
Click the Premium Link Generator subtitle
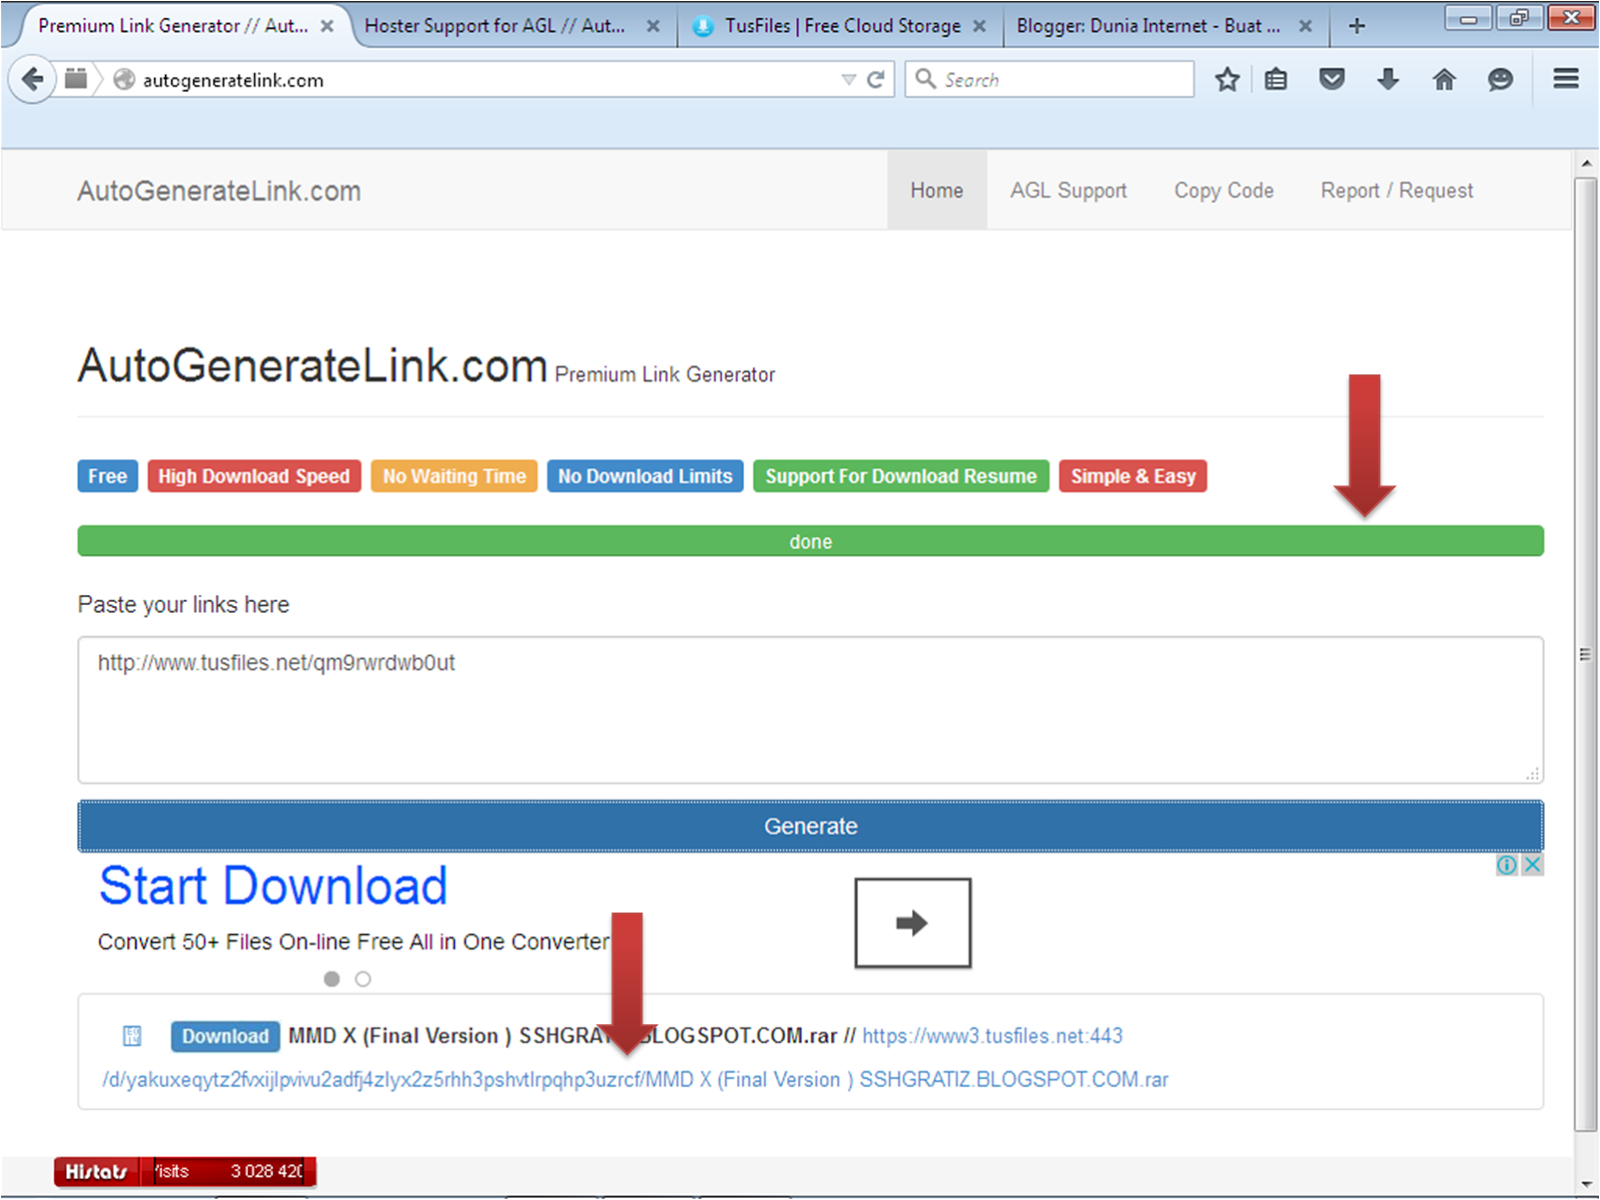pos(665,375)
